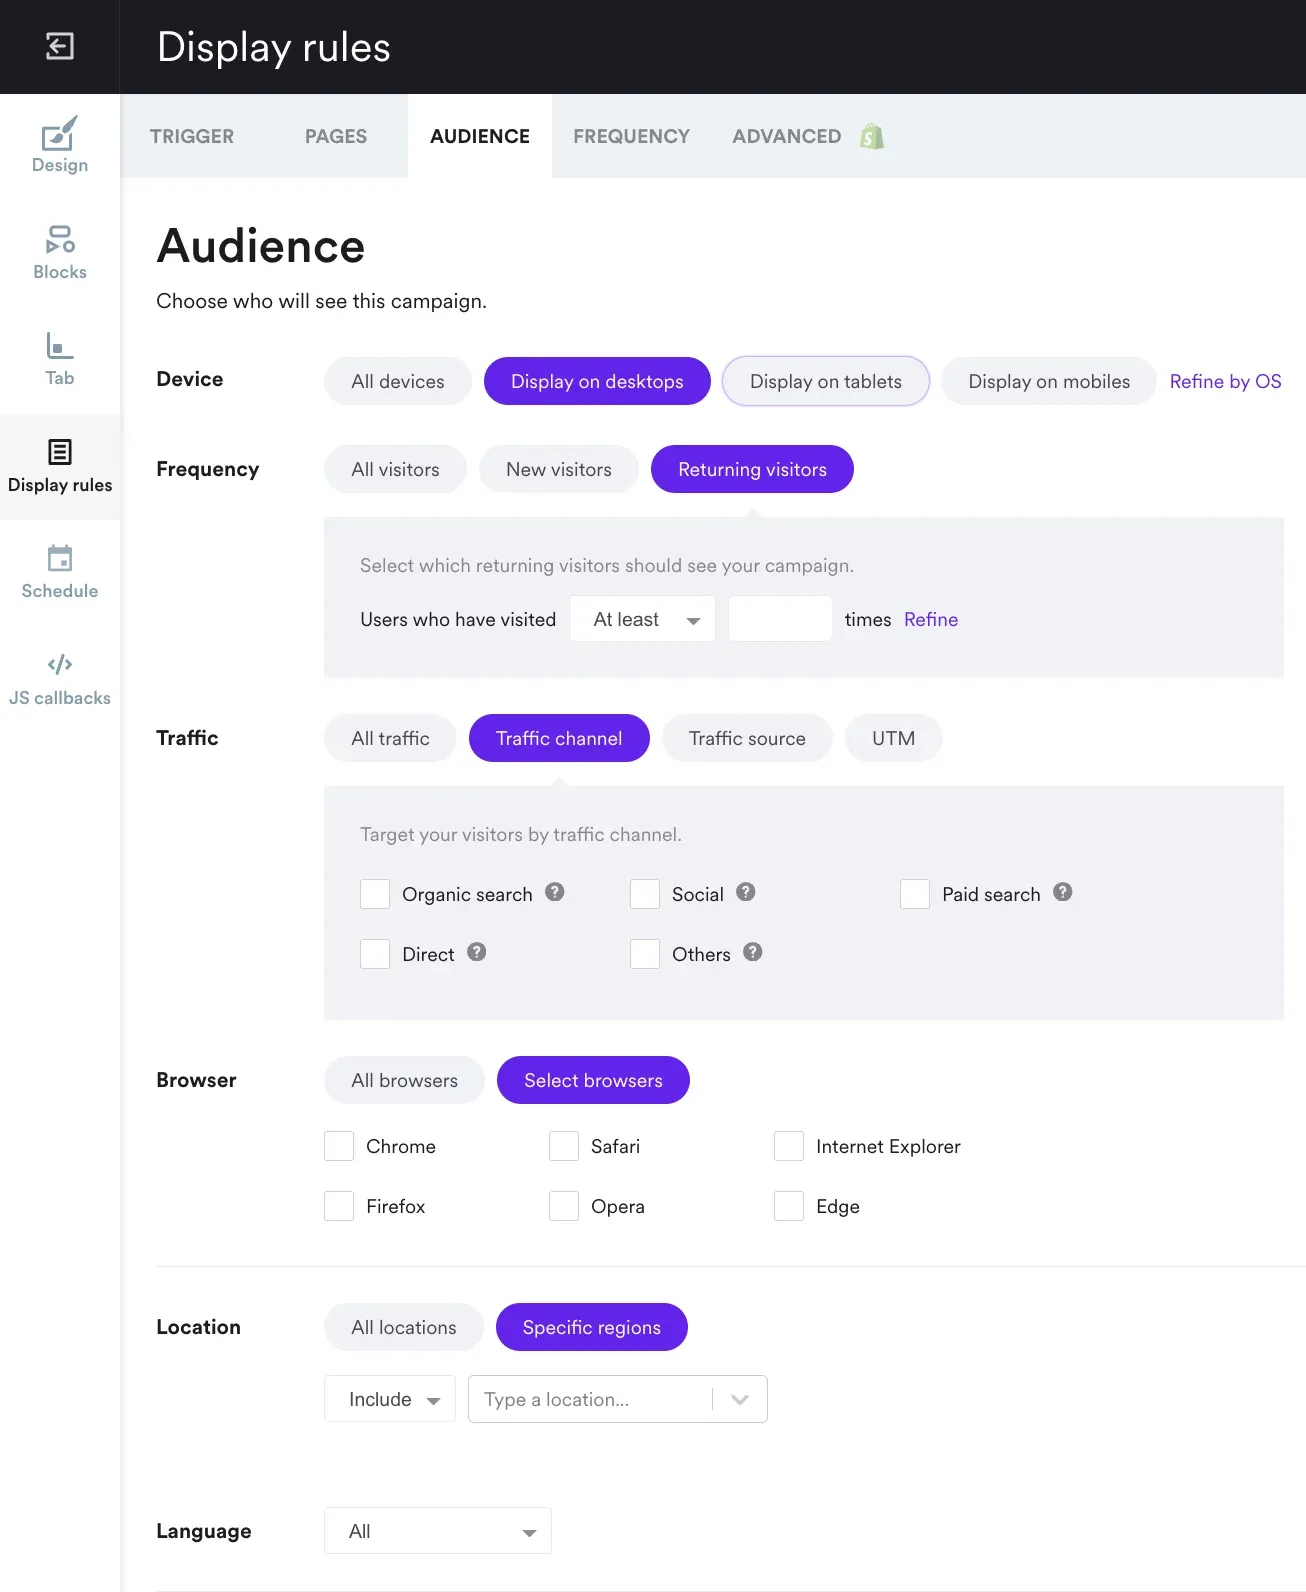Check the Social traffic channel box
The image size is (1306, 1592).
tap(645, 894)
